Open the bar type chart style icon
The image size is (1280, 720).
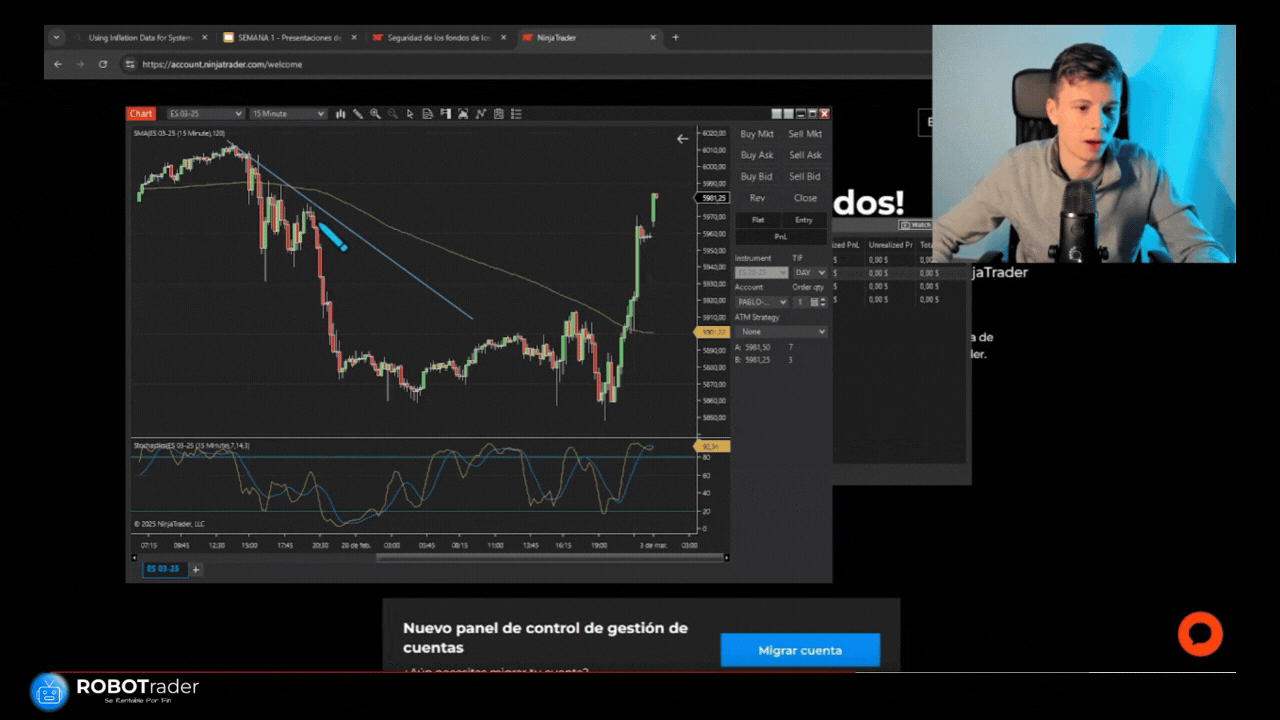[x=341, y=114]
